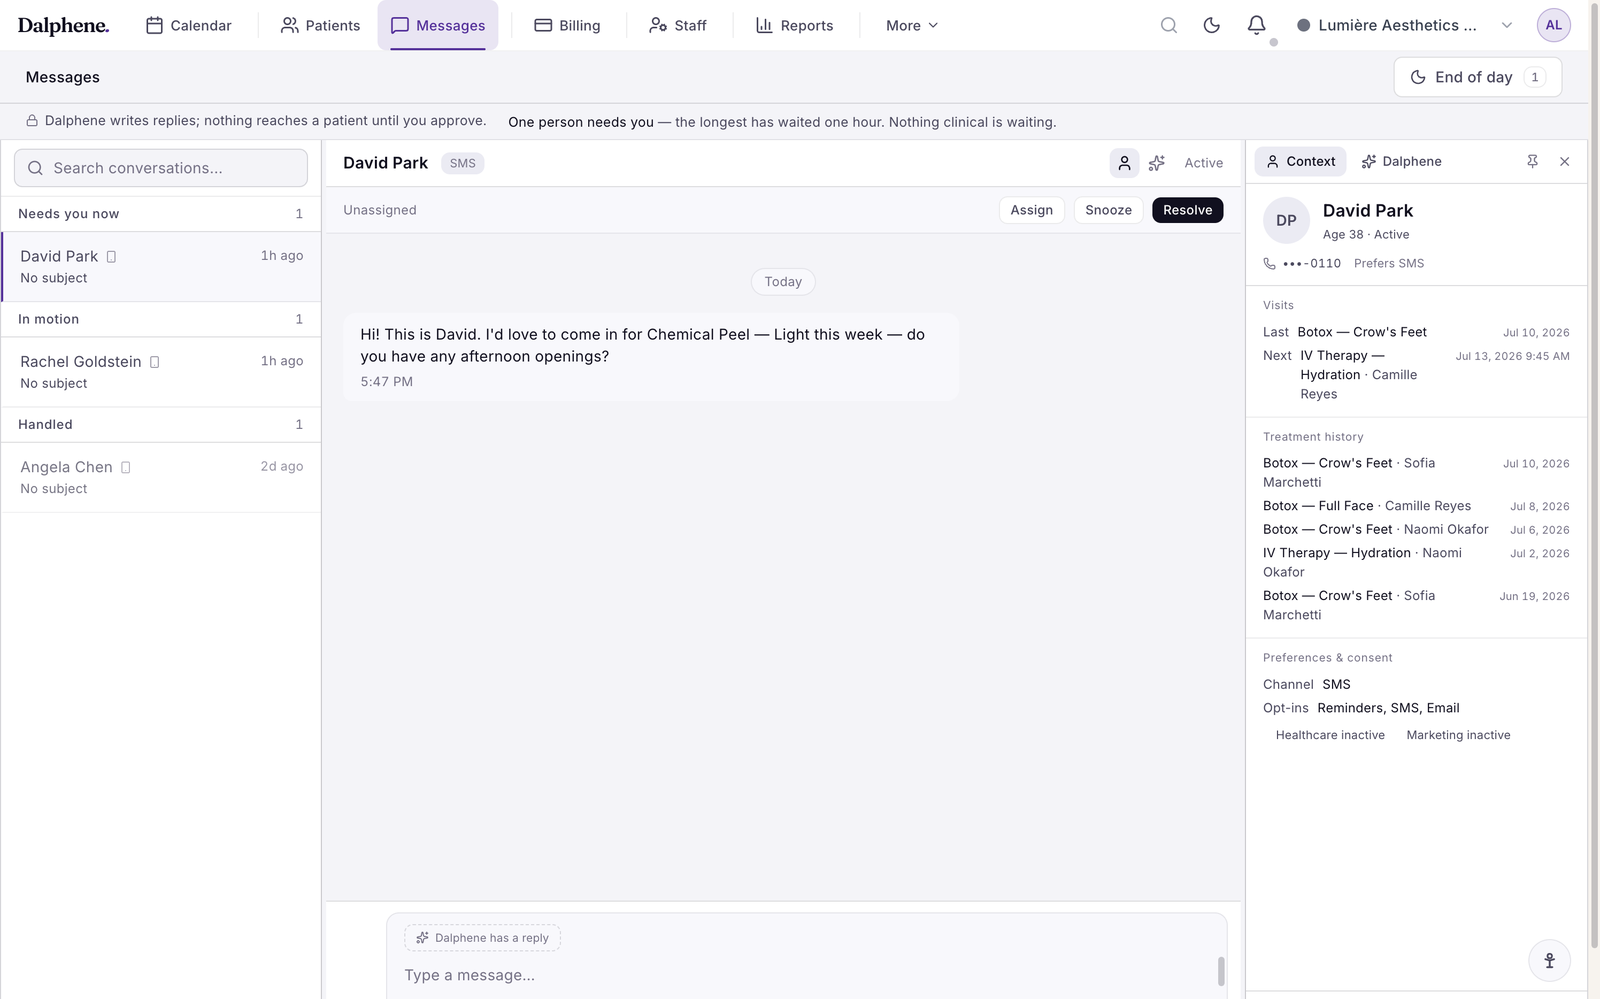Open the Staff tab
Viewport: 1600px width, 999px height.
pos(678,25)
